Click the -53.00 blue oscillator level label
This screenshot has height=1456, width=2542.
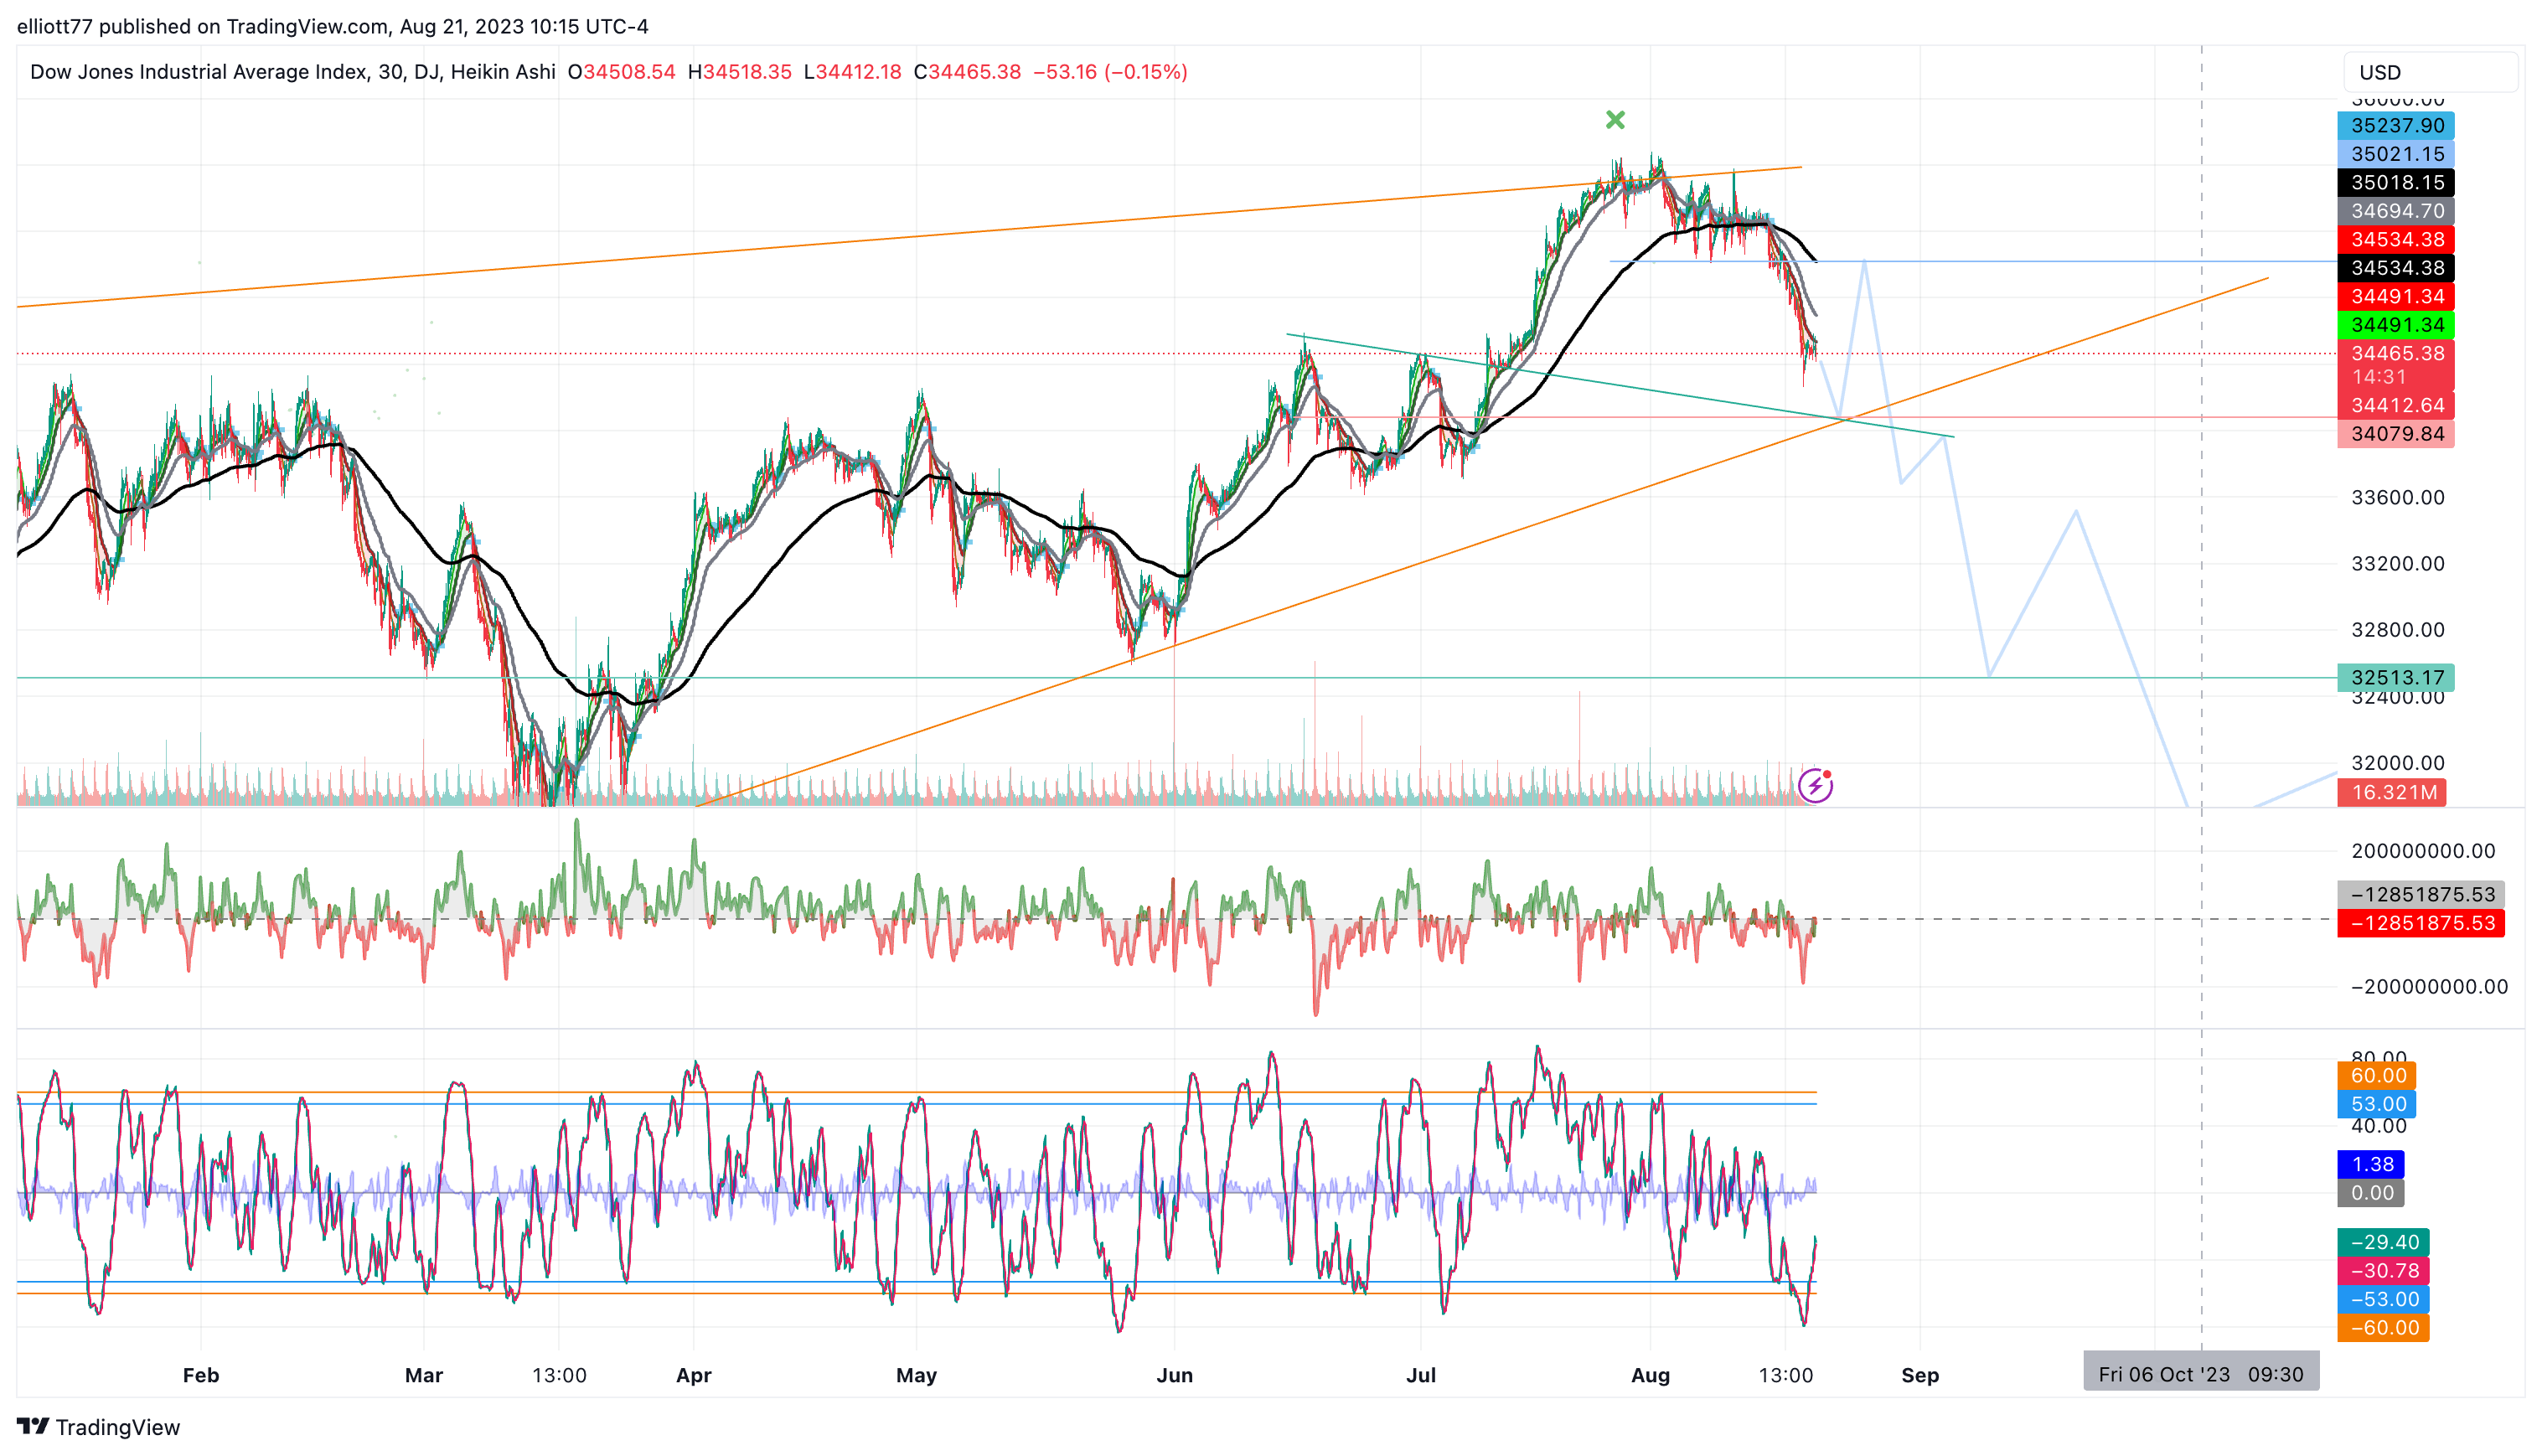point(2383,1299)
